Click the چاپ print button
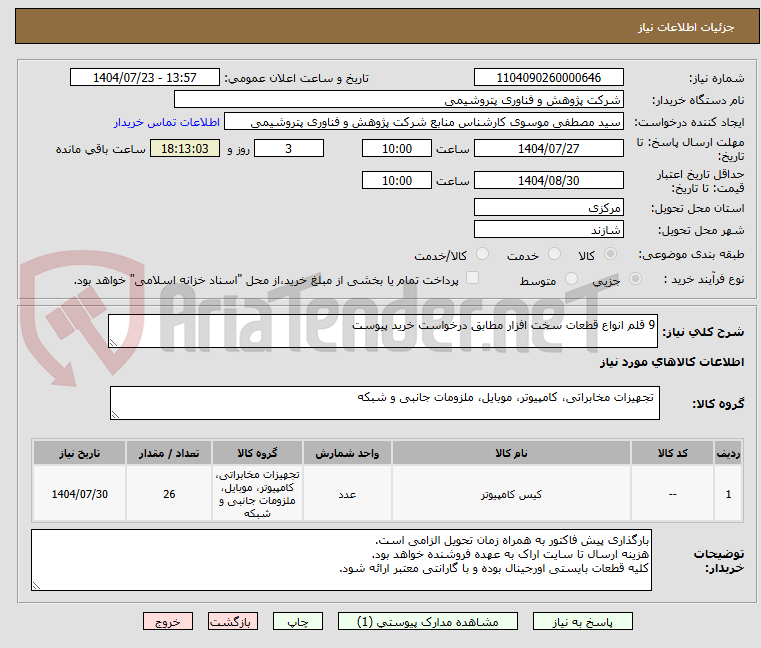 (298, 622)
